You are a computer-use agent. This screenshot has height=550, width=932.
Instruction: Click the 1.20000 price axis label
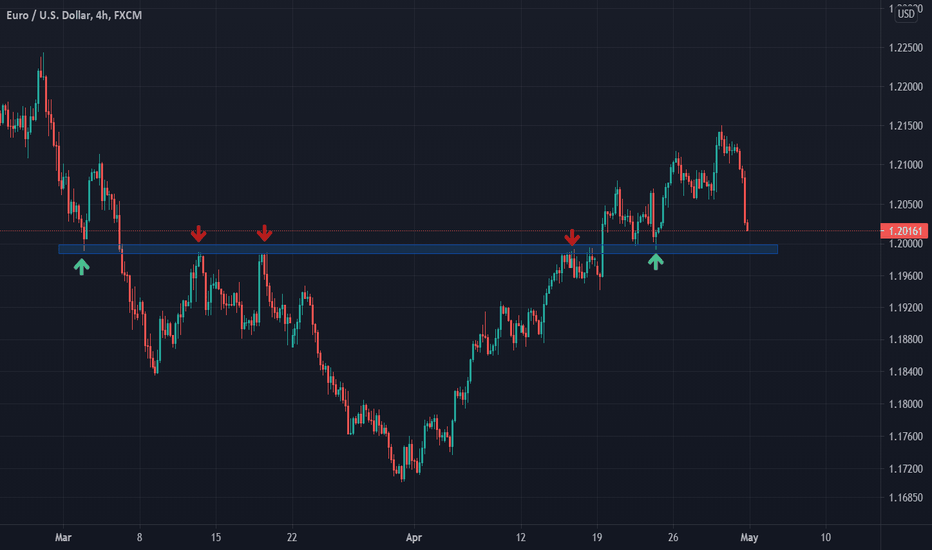pyautogui.click(x=906, y=244)
